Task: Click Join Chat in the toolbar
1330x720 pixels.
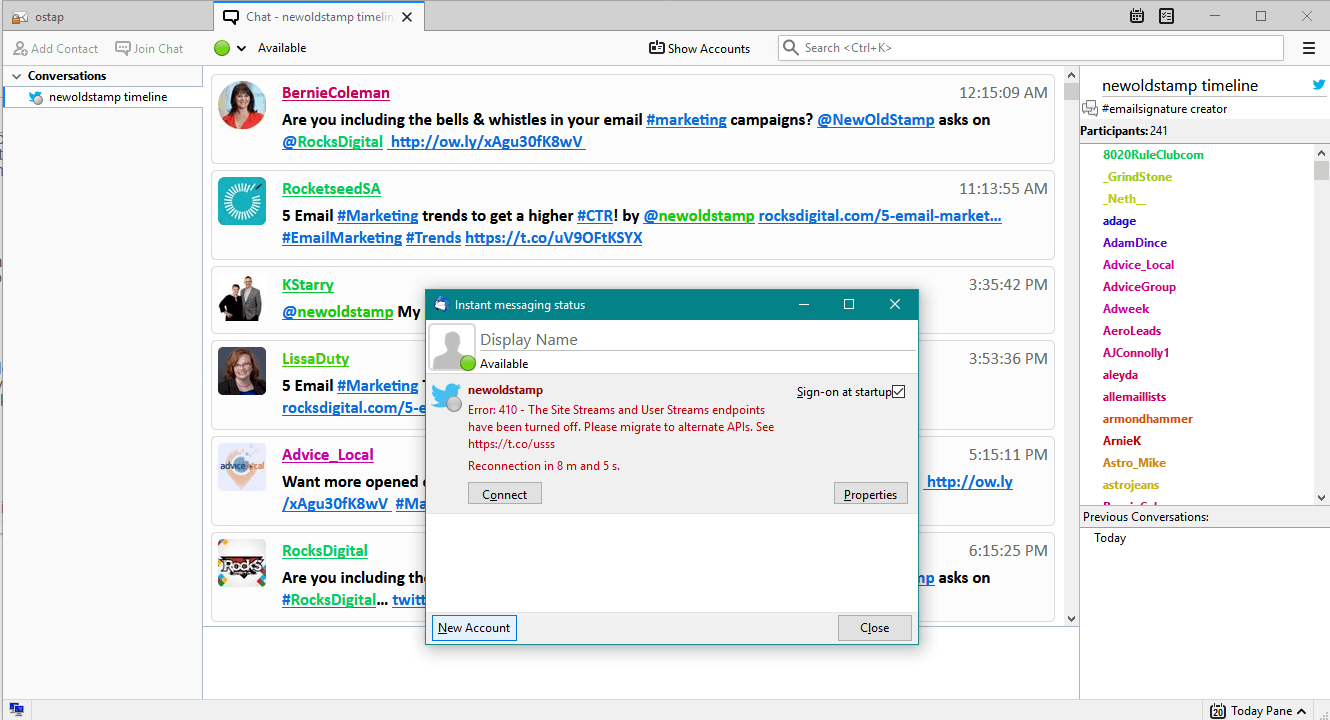Action: coord(150,48)
